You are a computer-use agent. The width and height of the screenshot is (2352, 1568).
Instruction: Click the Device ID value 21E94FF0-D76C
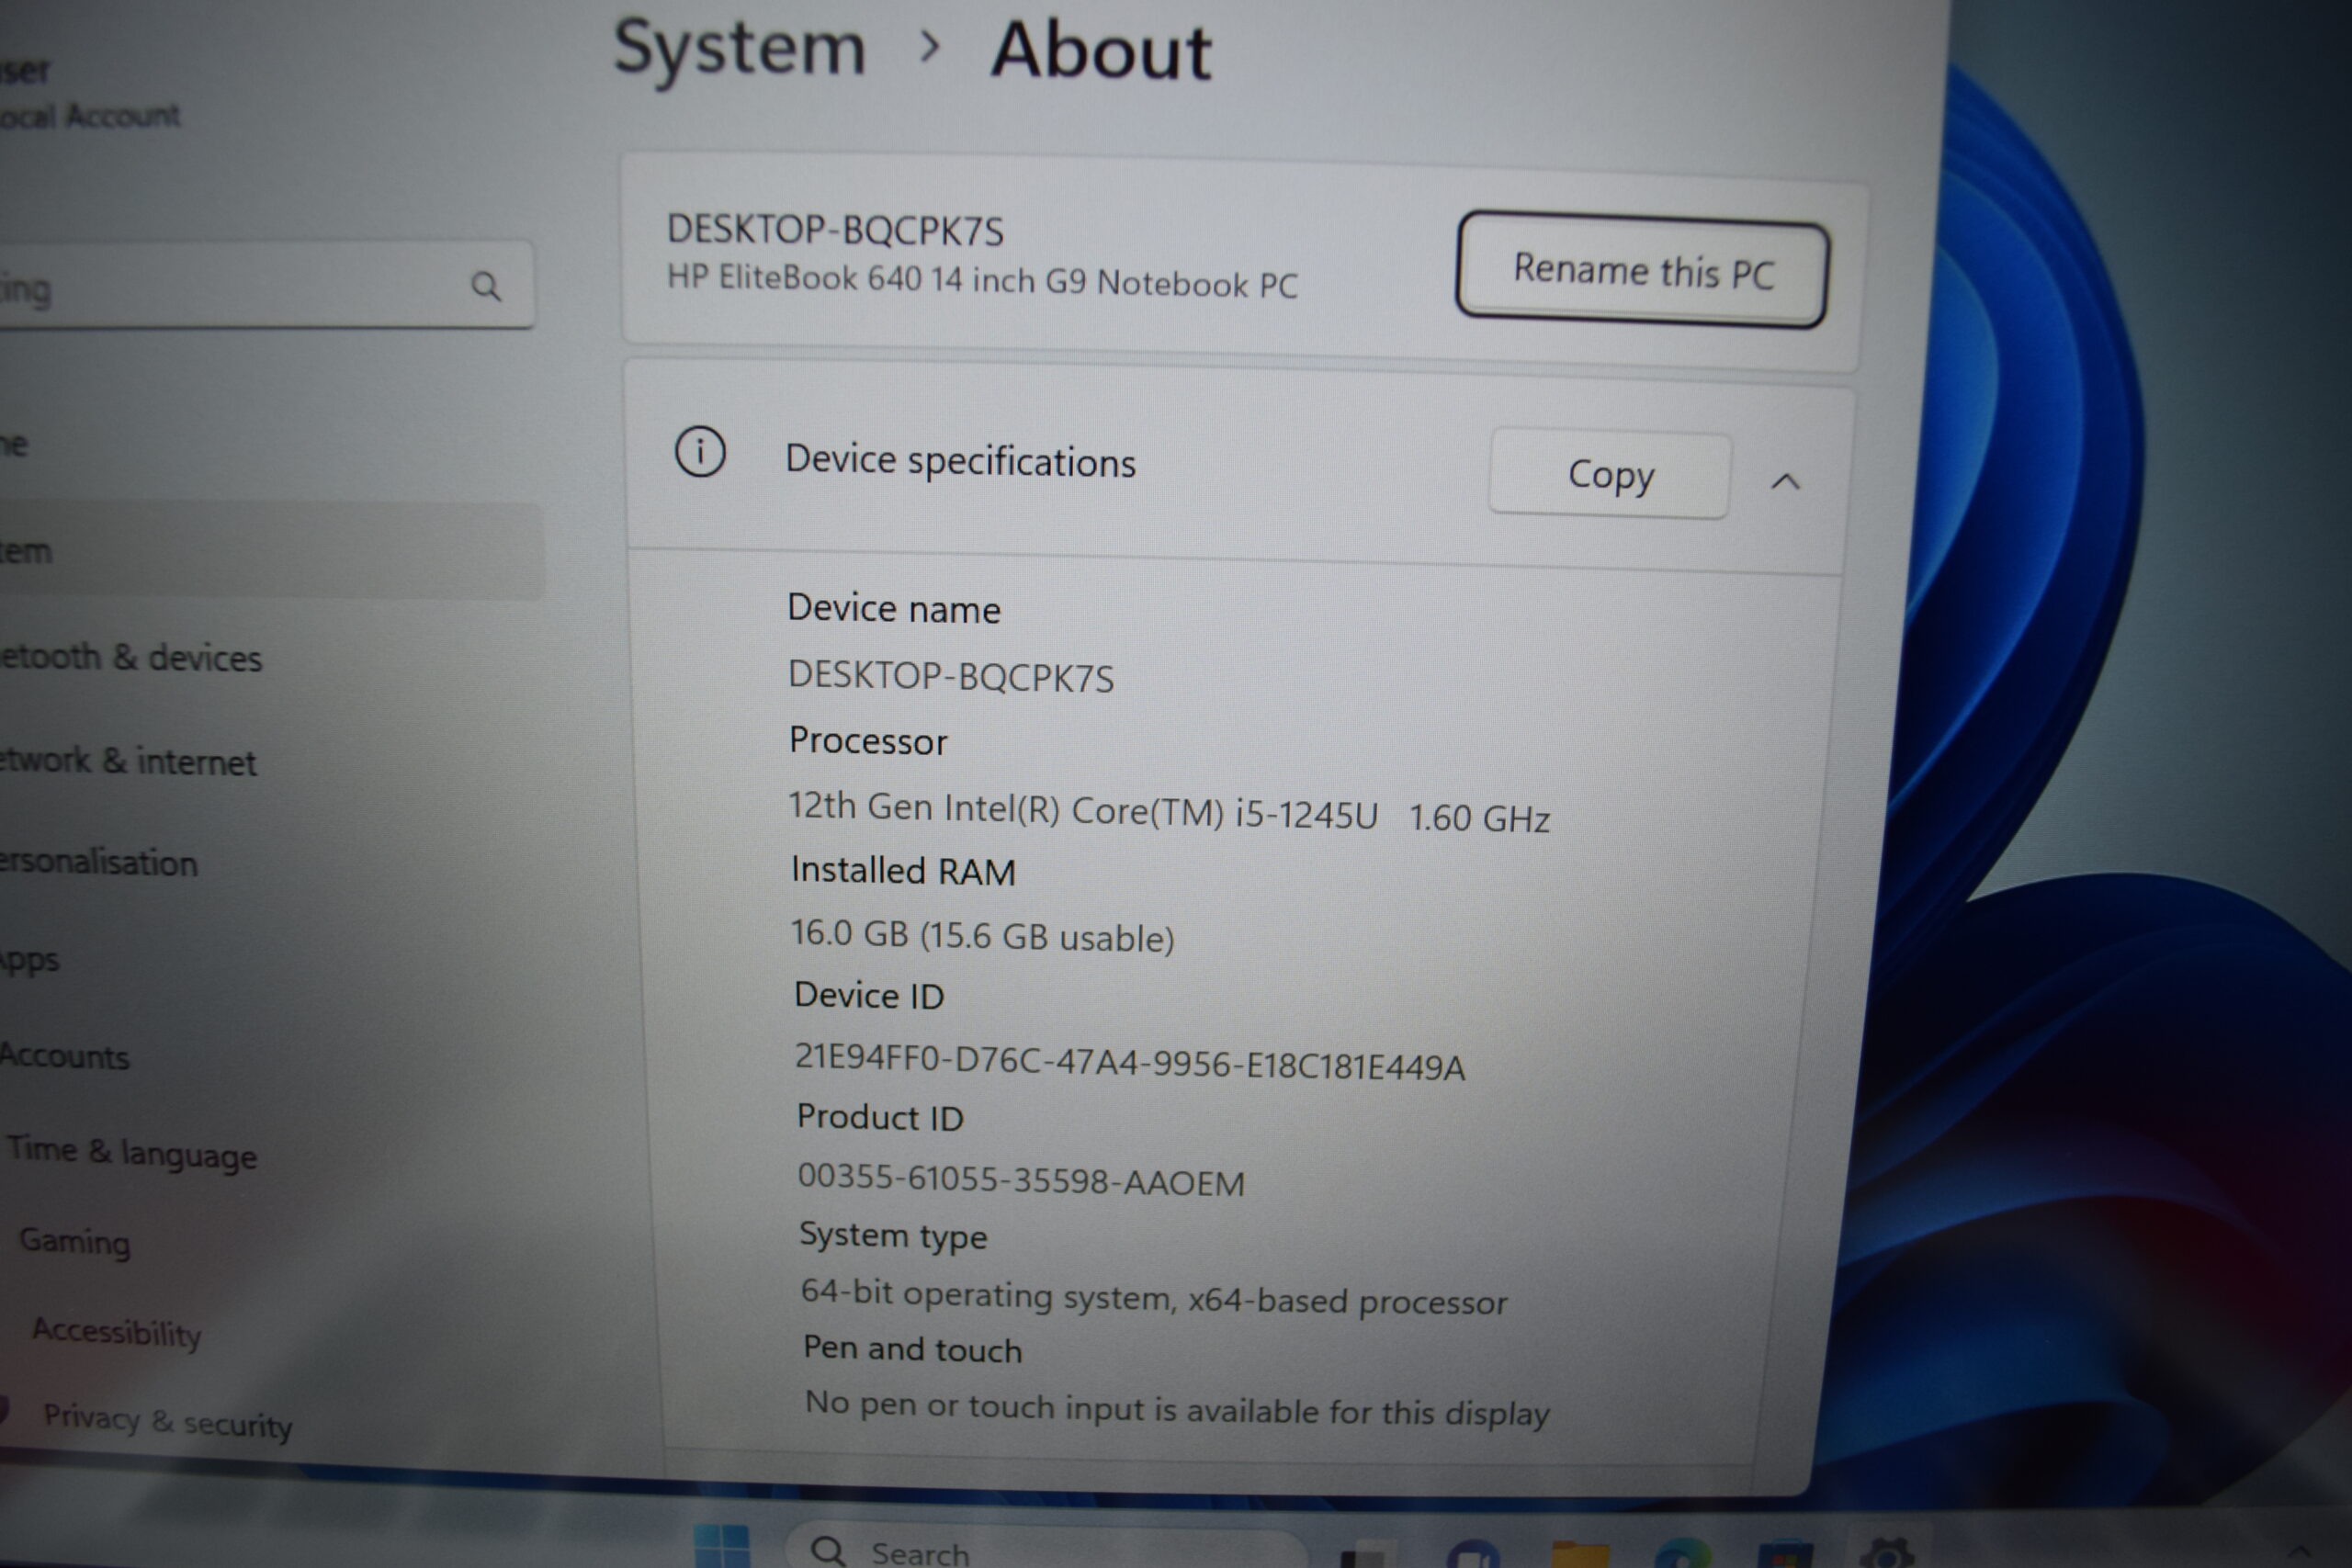point(1129,1062)
